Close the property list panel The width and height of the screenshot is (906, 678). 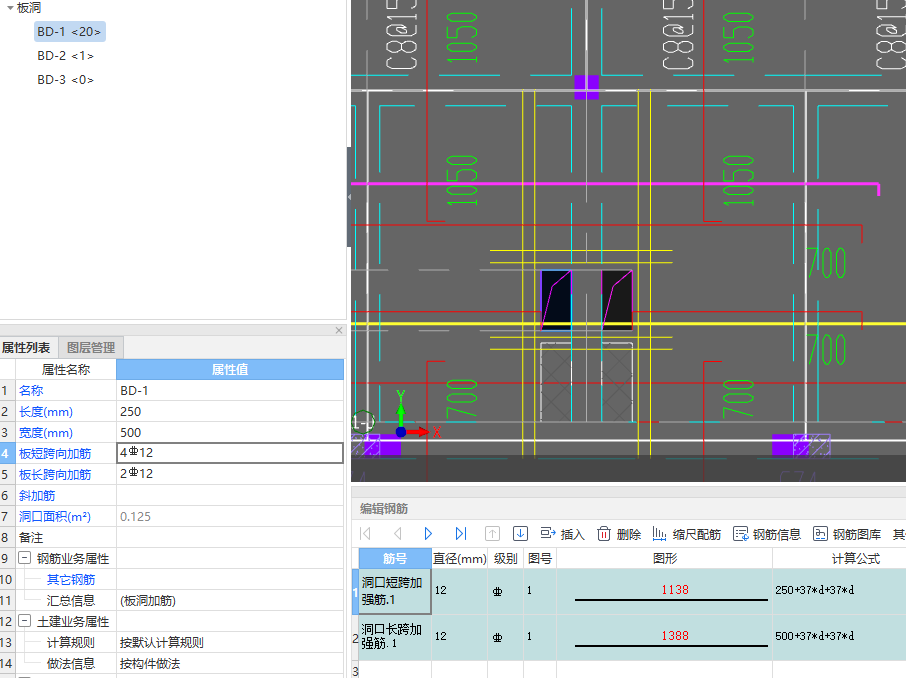339,330
